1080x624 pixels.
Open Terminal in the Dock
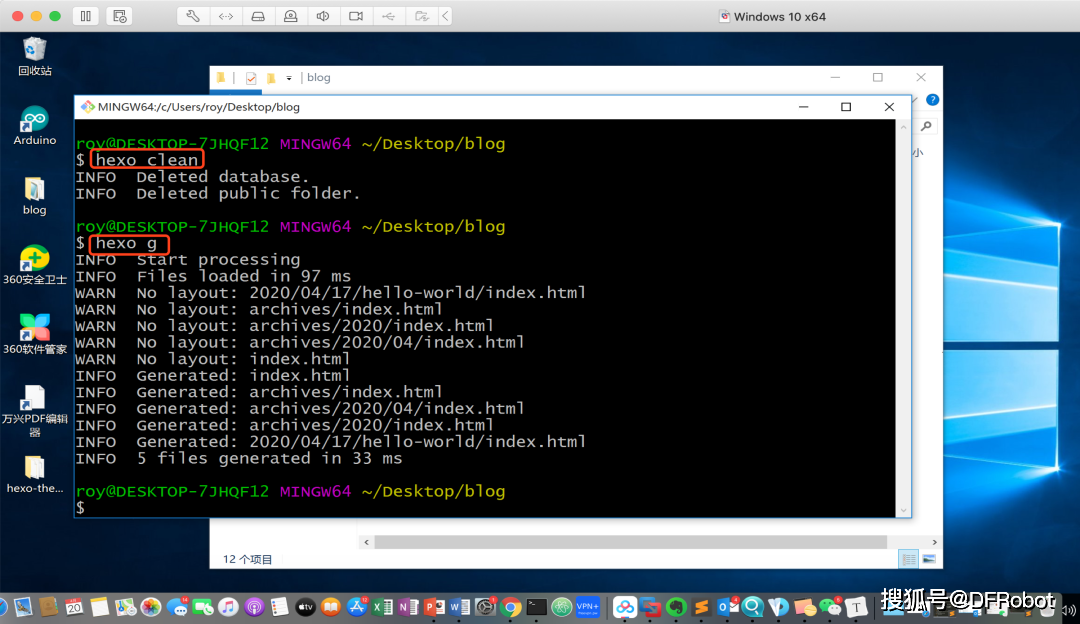(x=537, y=607)
